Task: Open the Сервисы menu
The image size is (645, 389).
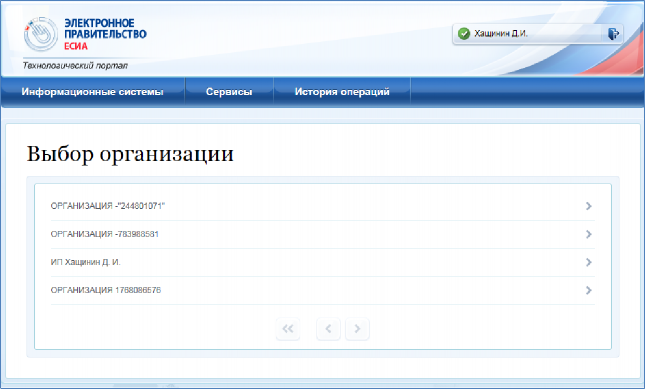Action: coord(229,92)
